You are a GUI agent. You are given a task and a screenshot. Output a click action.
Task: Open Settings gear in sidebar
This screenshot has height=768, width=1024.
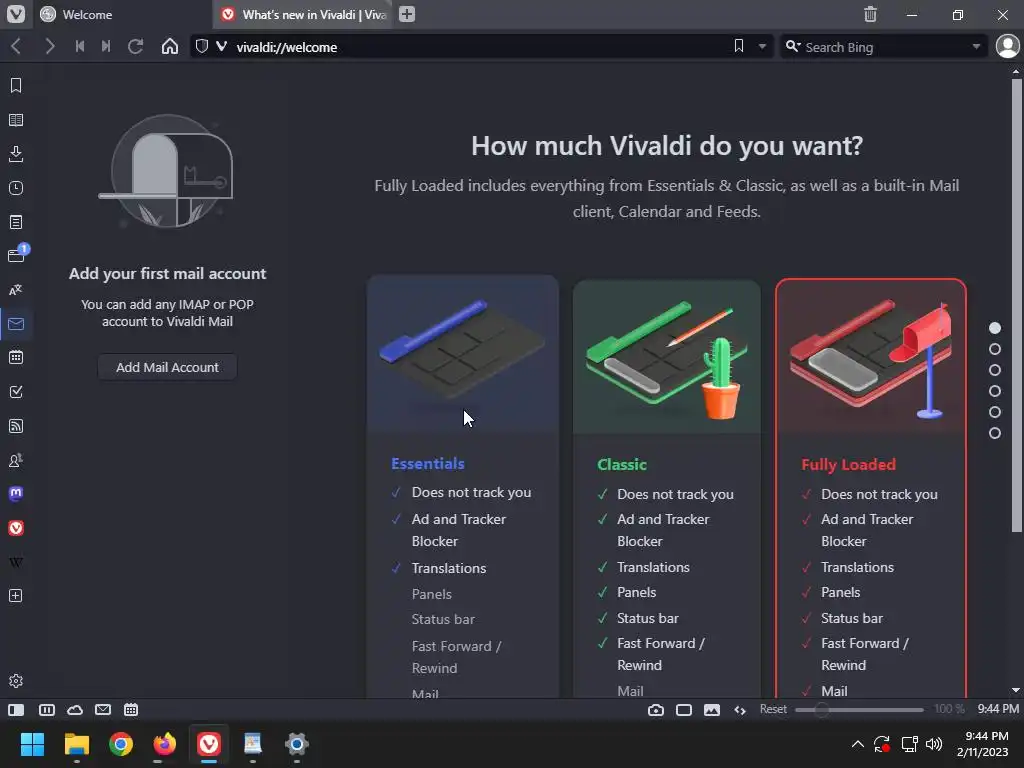tap(16, 681)
